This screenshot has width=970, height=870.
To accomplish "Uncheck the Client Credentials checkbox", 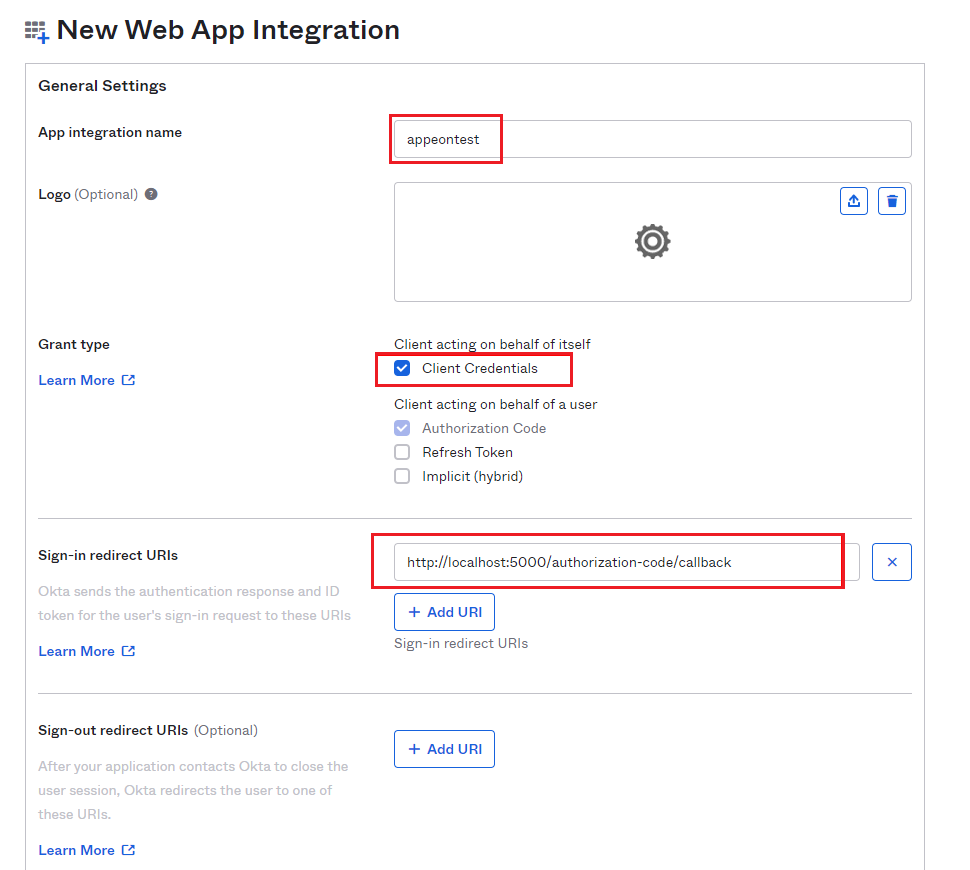I will [x=402, y=368].
